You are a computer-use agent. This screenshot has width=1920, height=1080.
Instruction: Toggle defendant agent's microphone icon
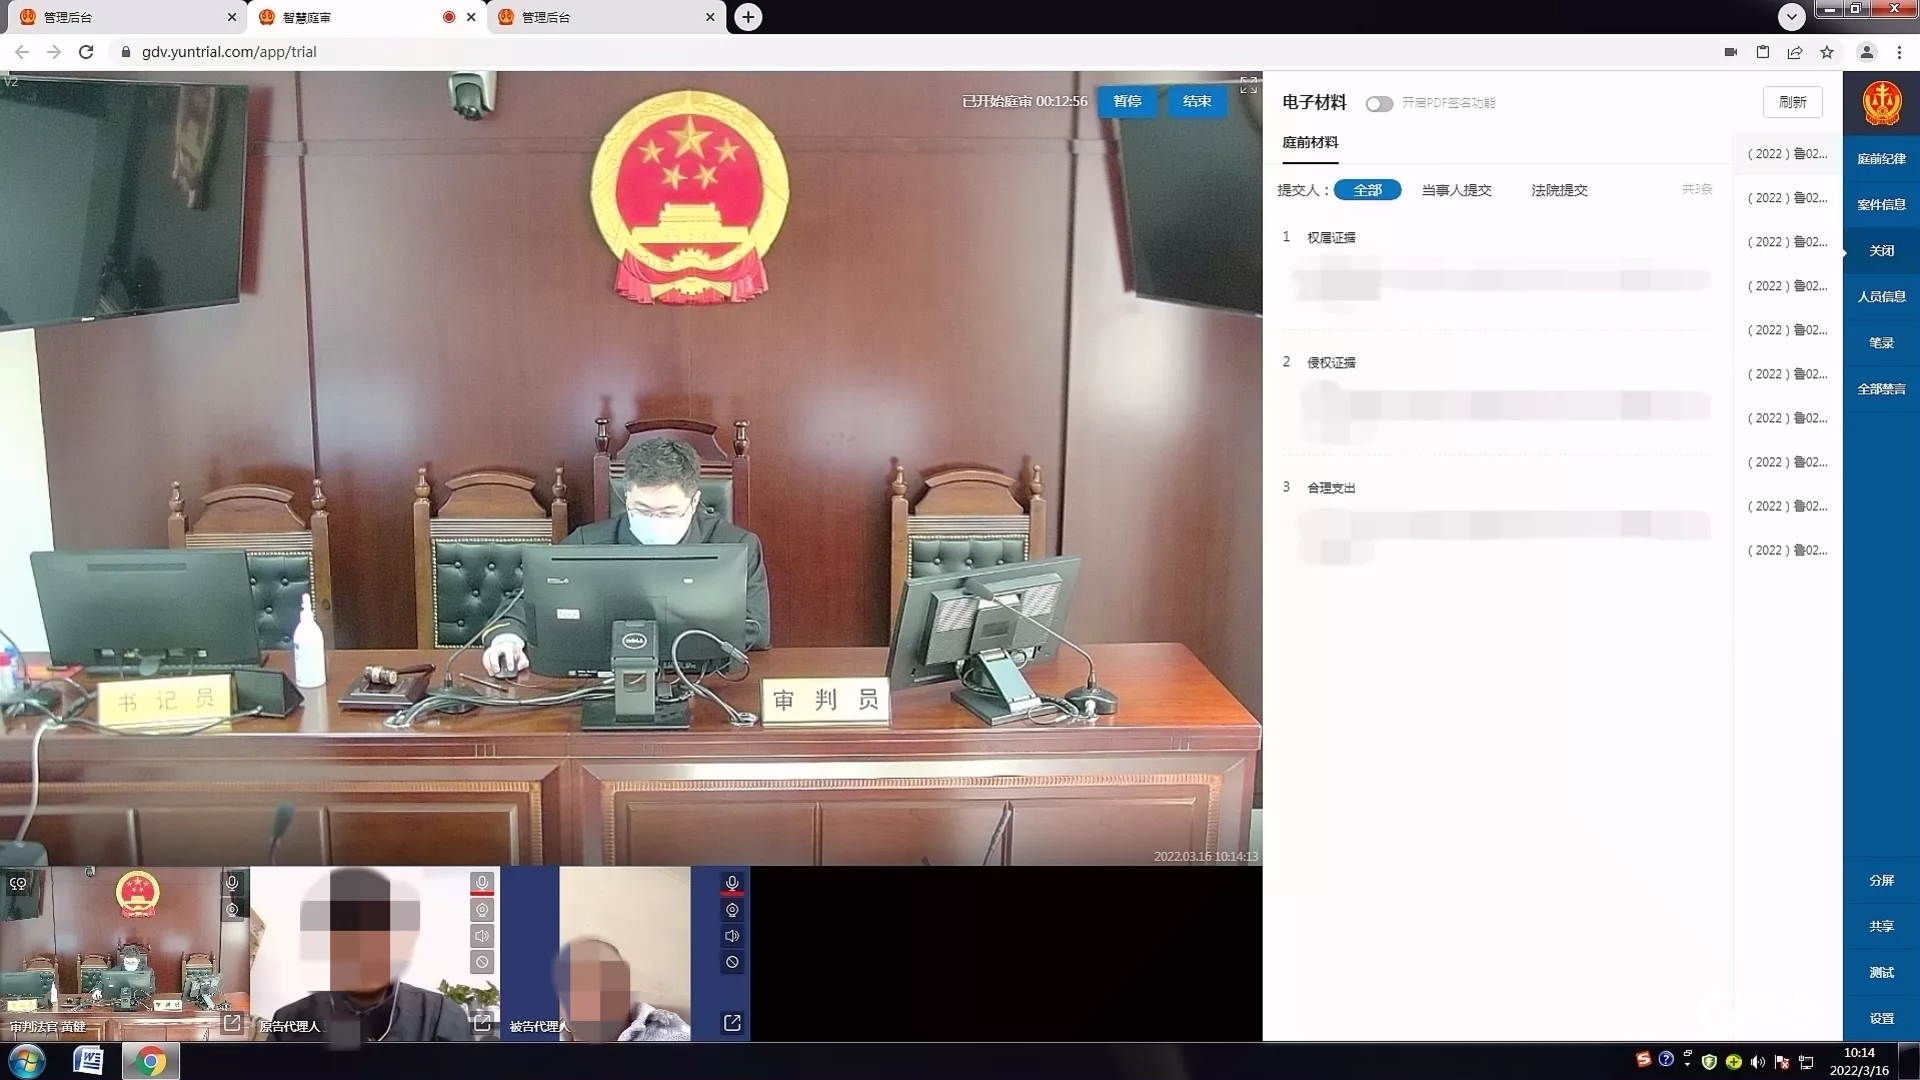pyautogui.click(x=732, y=883)
